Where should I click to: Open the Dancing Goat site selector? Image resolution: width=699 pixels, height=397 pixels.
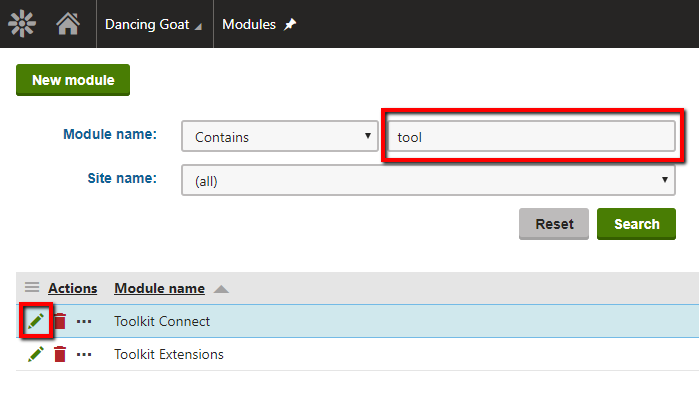pyautogui.click(x=153, y=24)
